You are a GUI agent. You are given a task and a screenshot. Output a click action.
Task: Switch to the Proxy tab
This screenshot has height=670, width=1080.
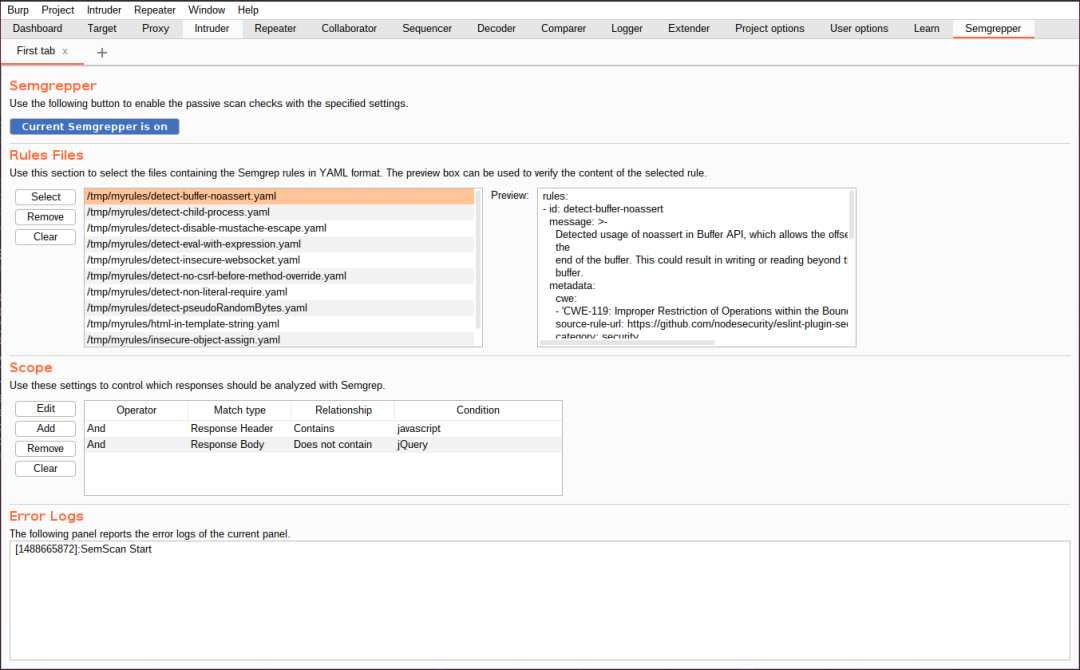pos(156,28)
